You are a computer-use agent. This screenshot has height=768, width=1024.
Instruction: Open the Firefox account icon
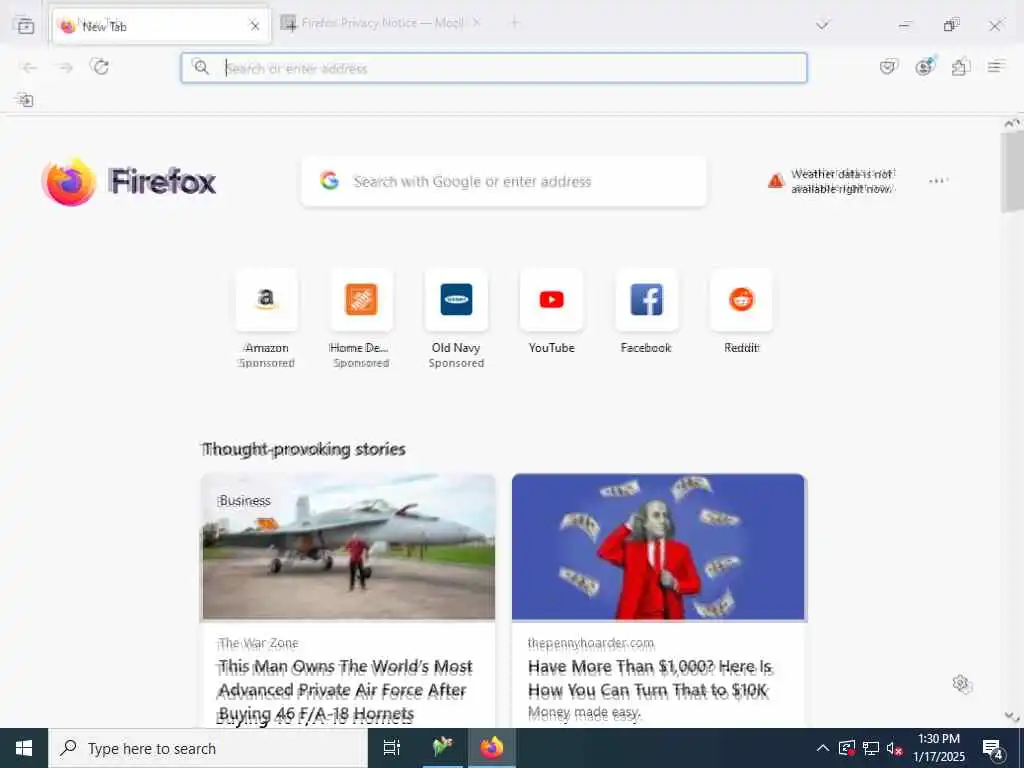[925, 67]
